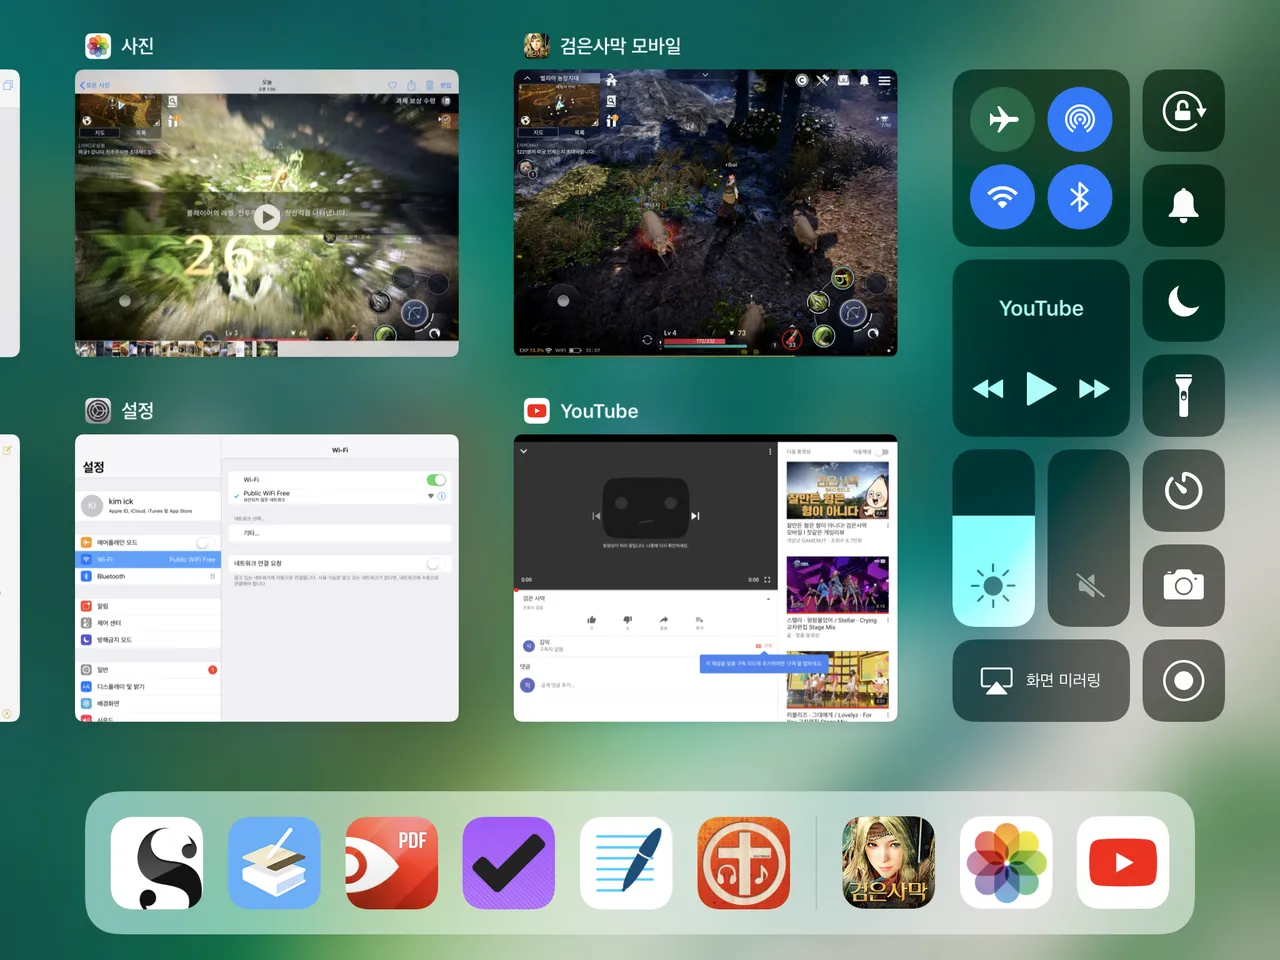The image size is (1280, 960).
Task: Open PDF Expert from the dock
Action: tap(392, 863)
